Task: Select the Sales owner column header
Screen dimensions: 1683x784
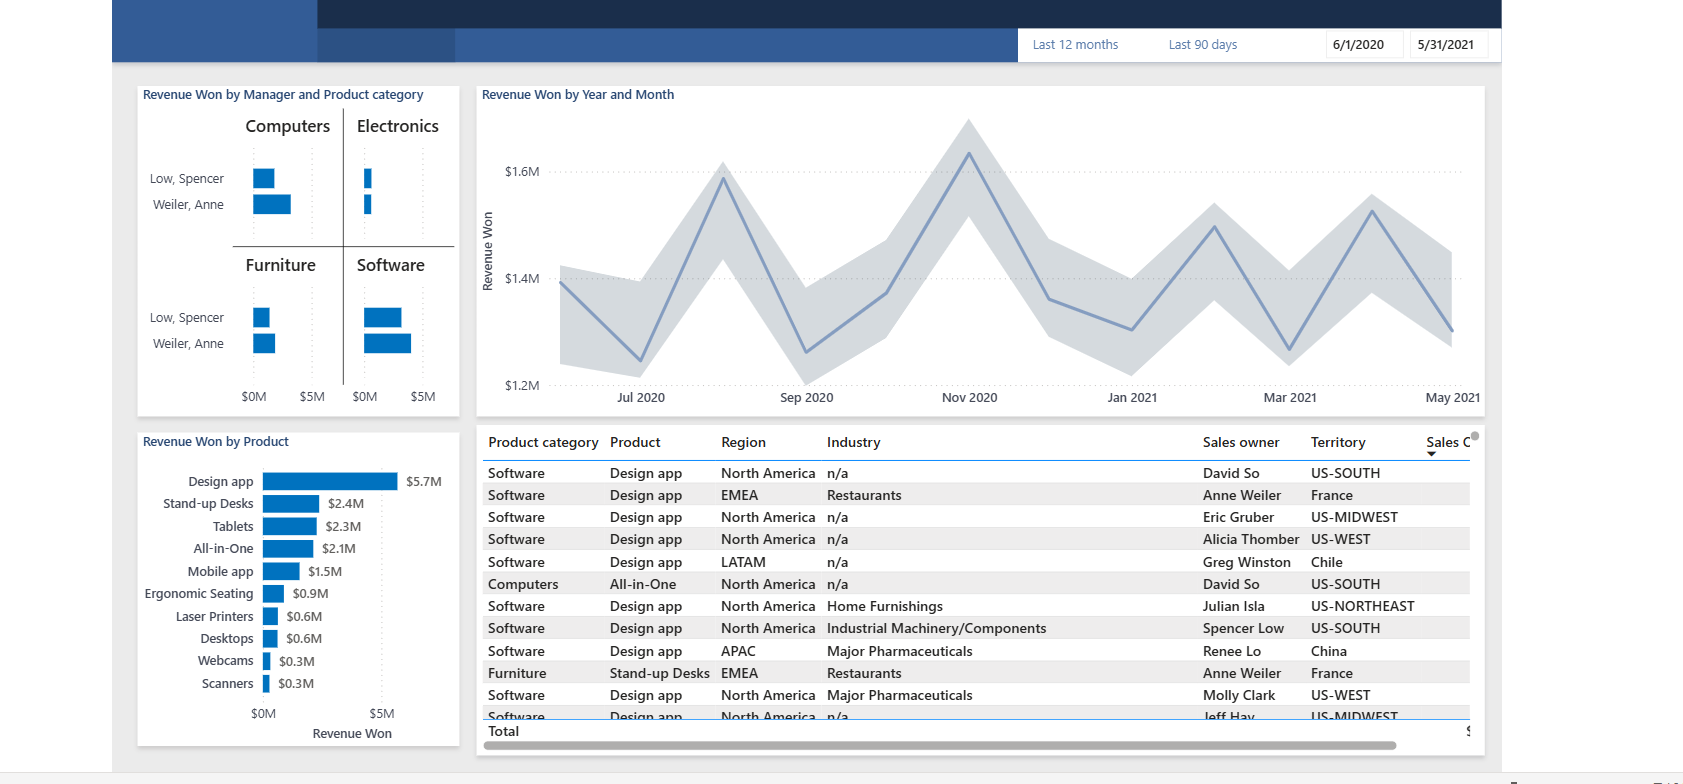Action: click(x=1241, y=442)
